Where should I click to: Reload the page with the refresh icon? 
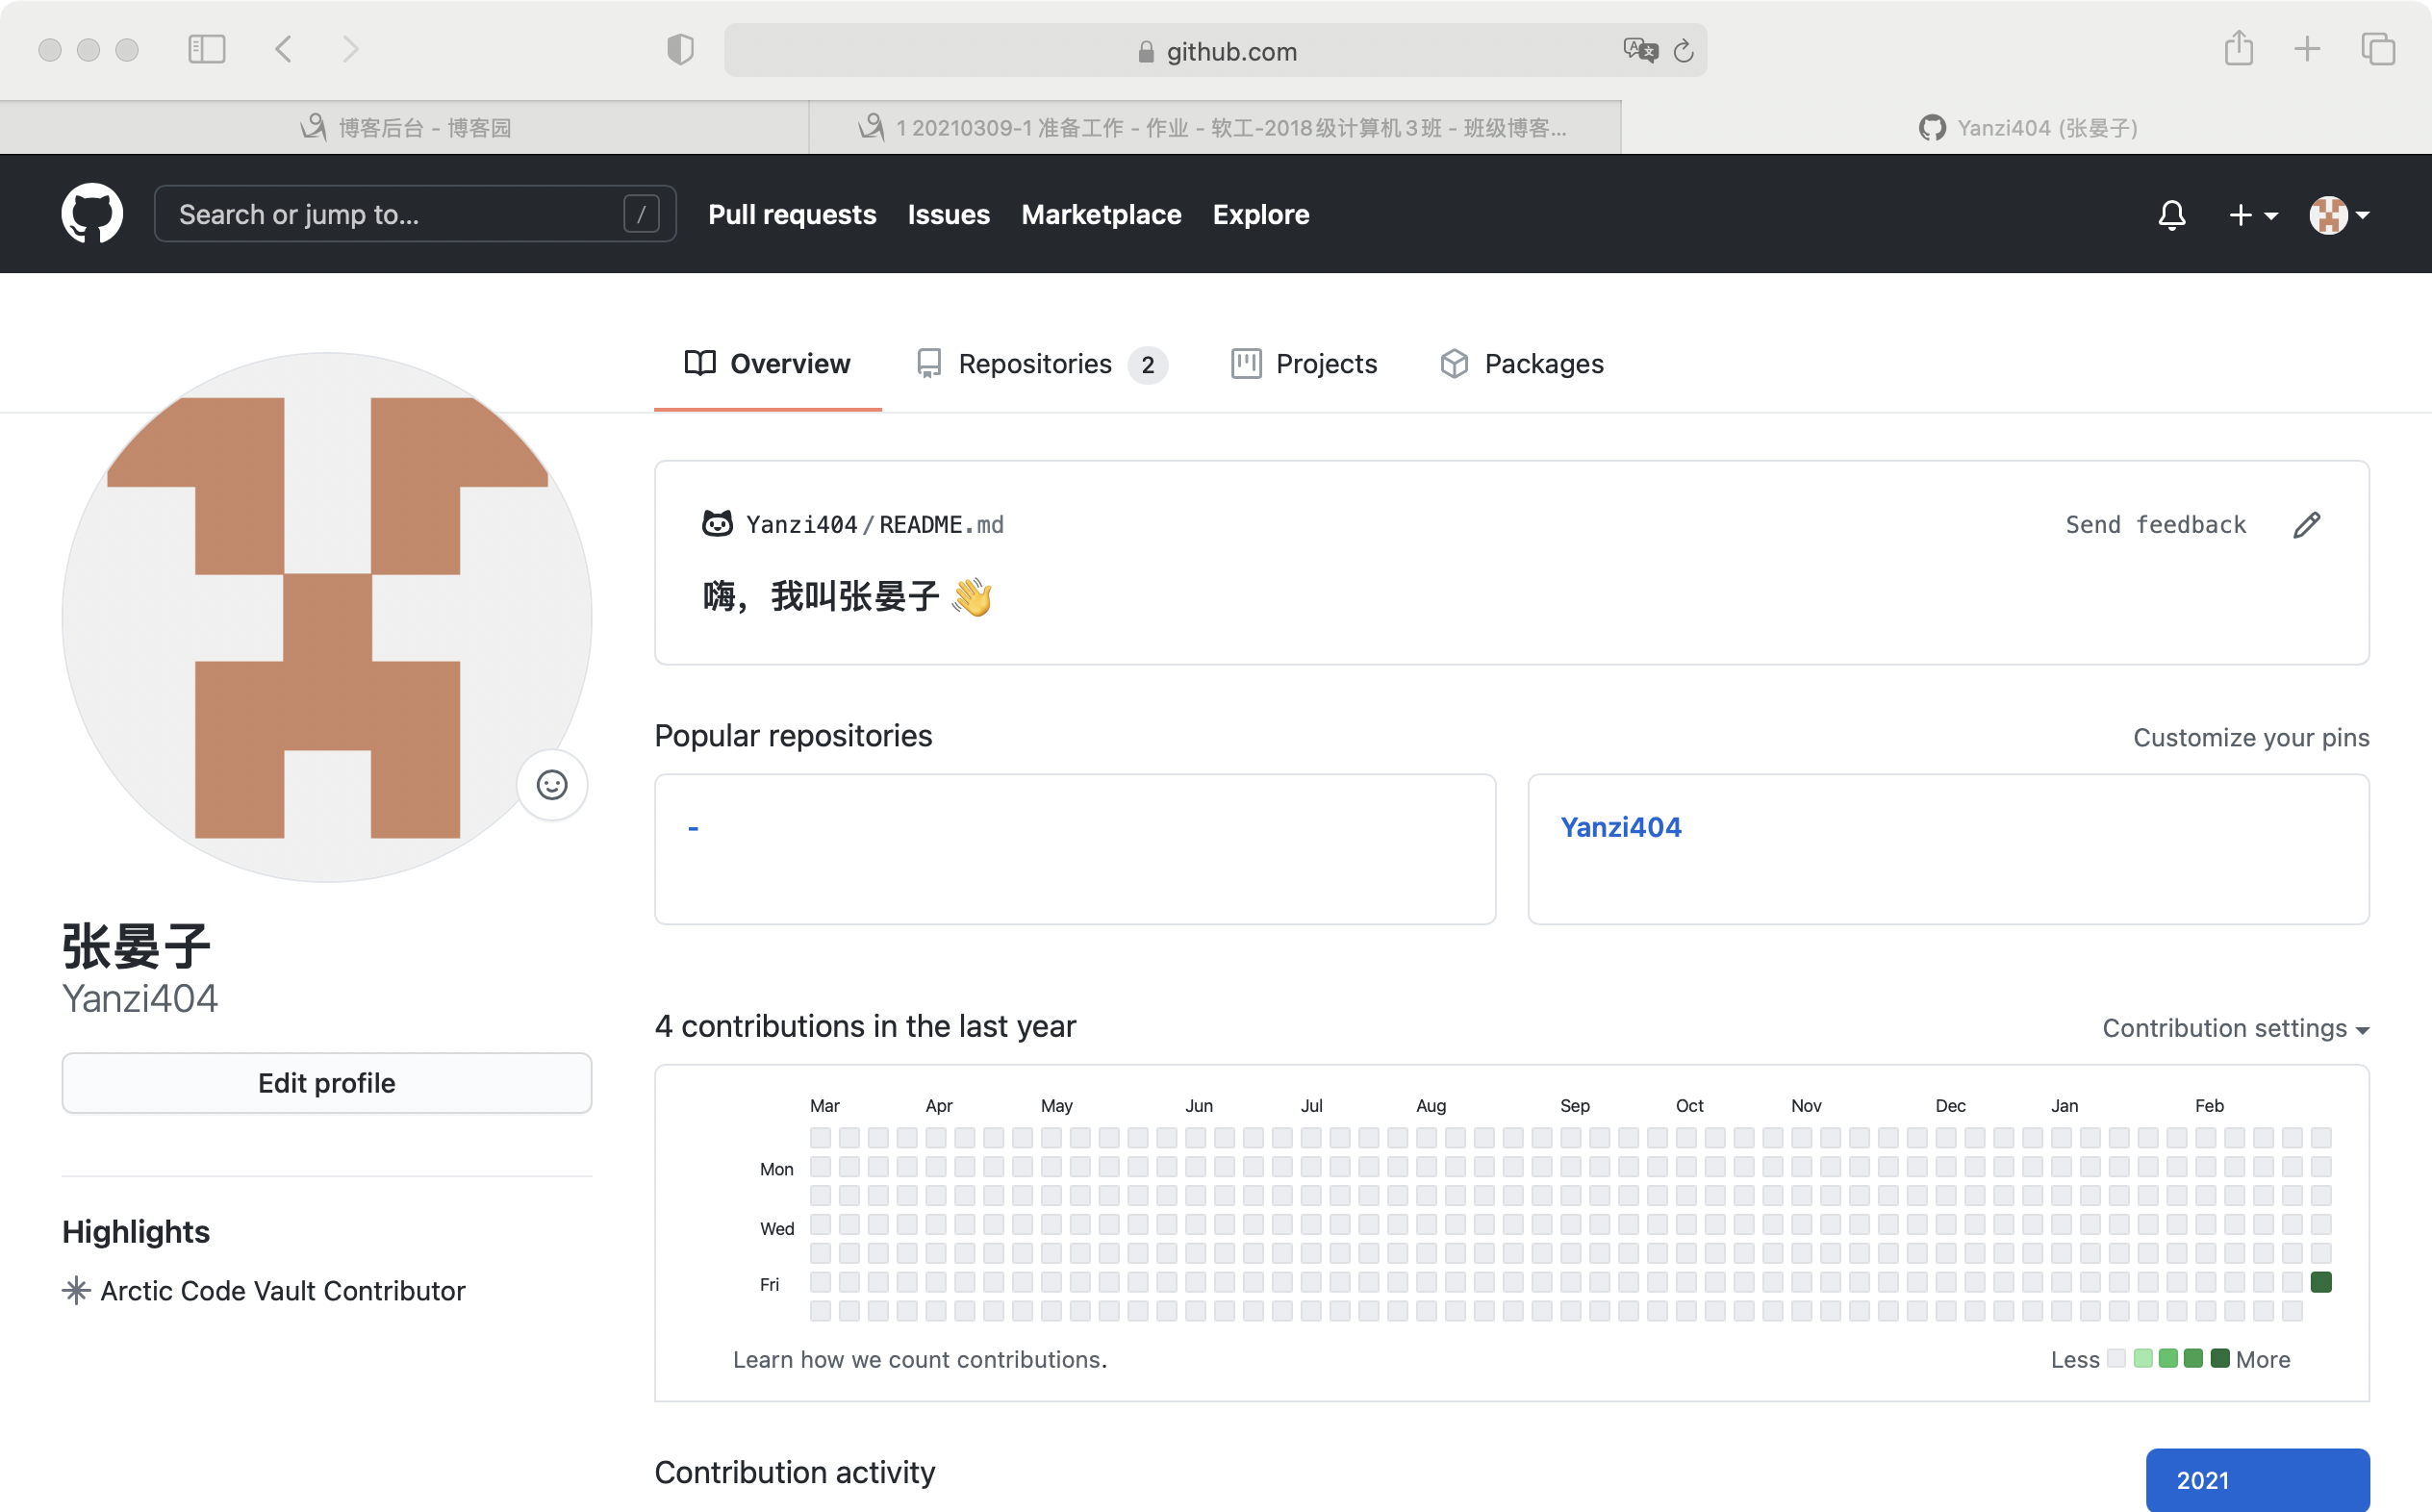point(1684,51)
